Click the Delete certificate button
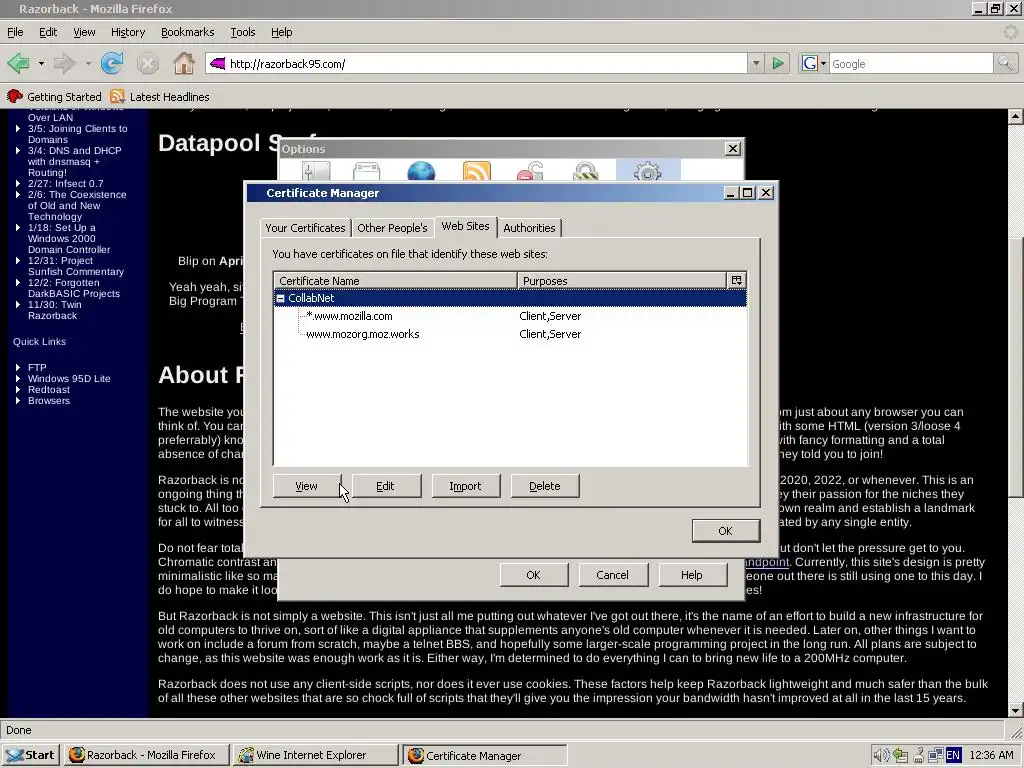Screen dimensions: 1024x768 click(x=545, y=486)
